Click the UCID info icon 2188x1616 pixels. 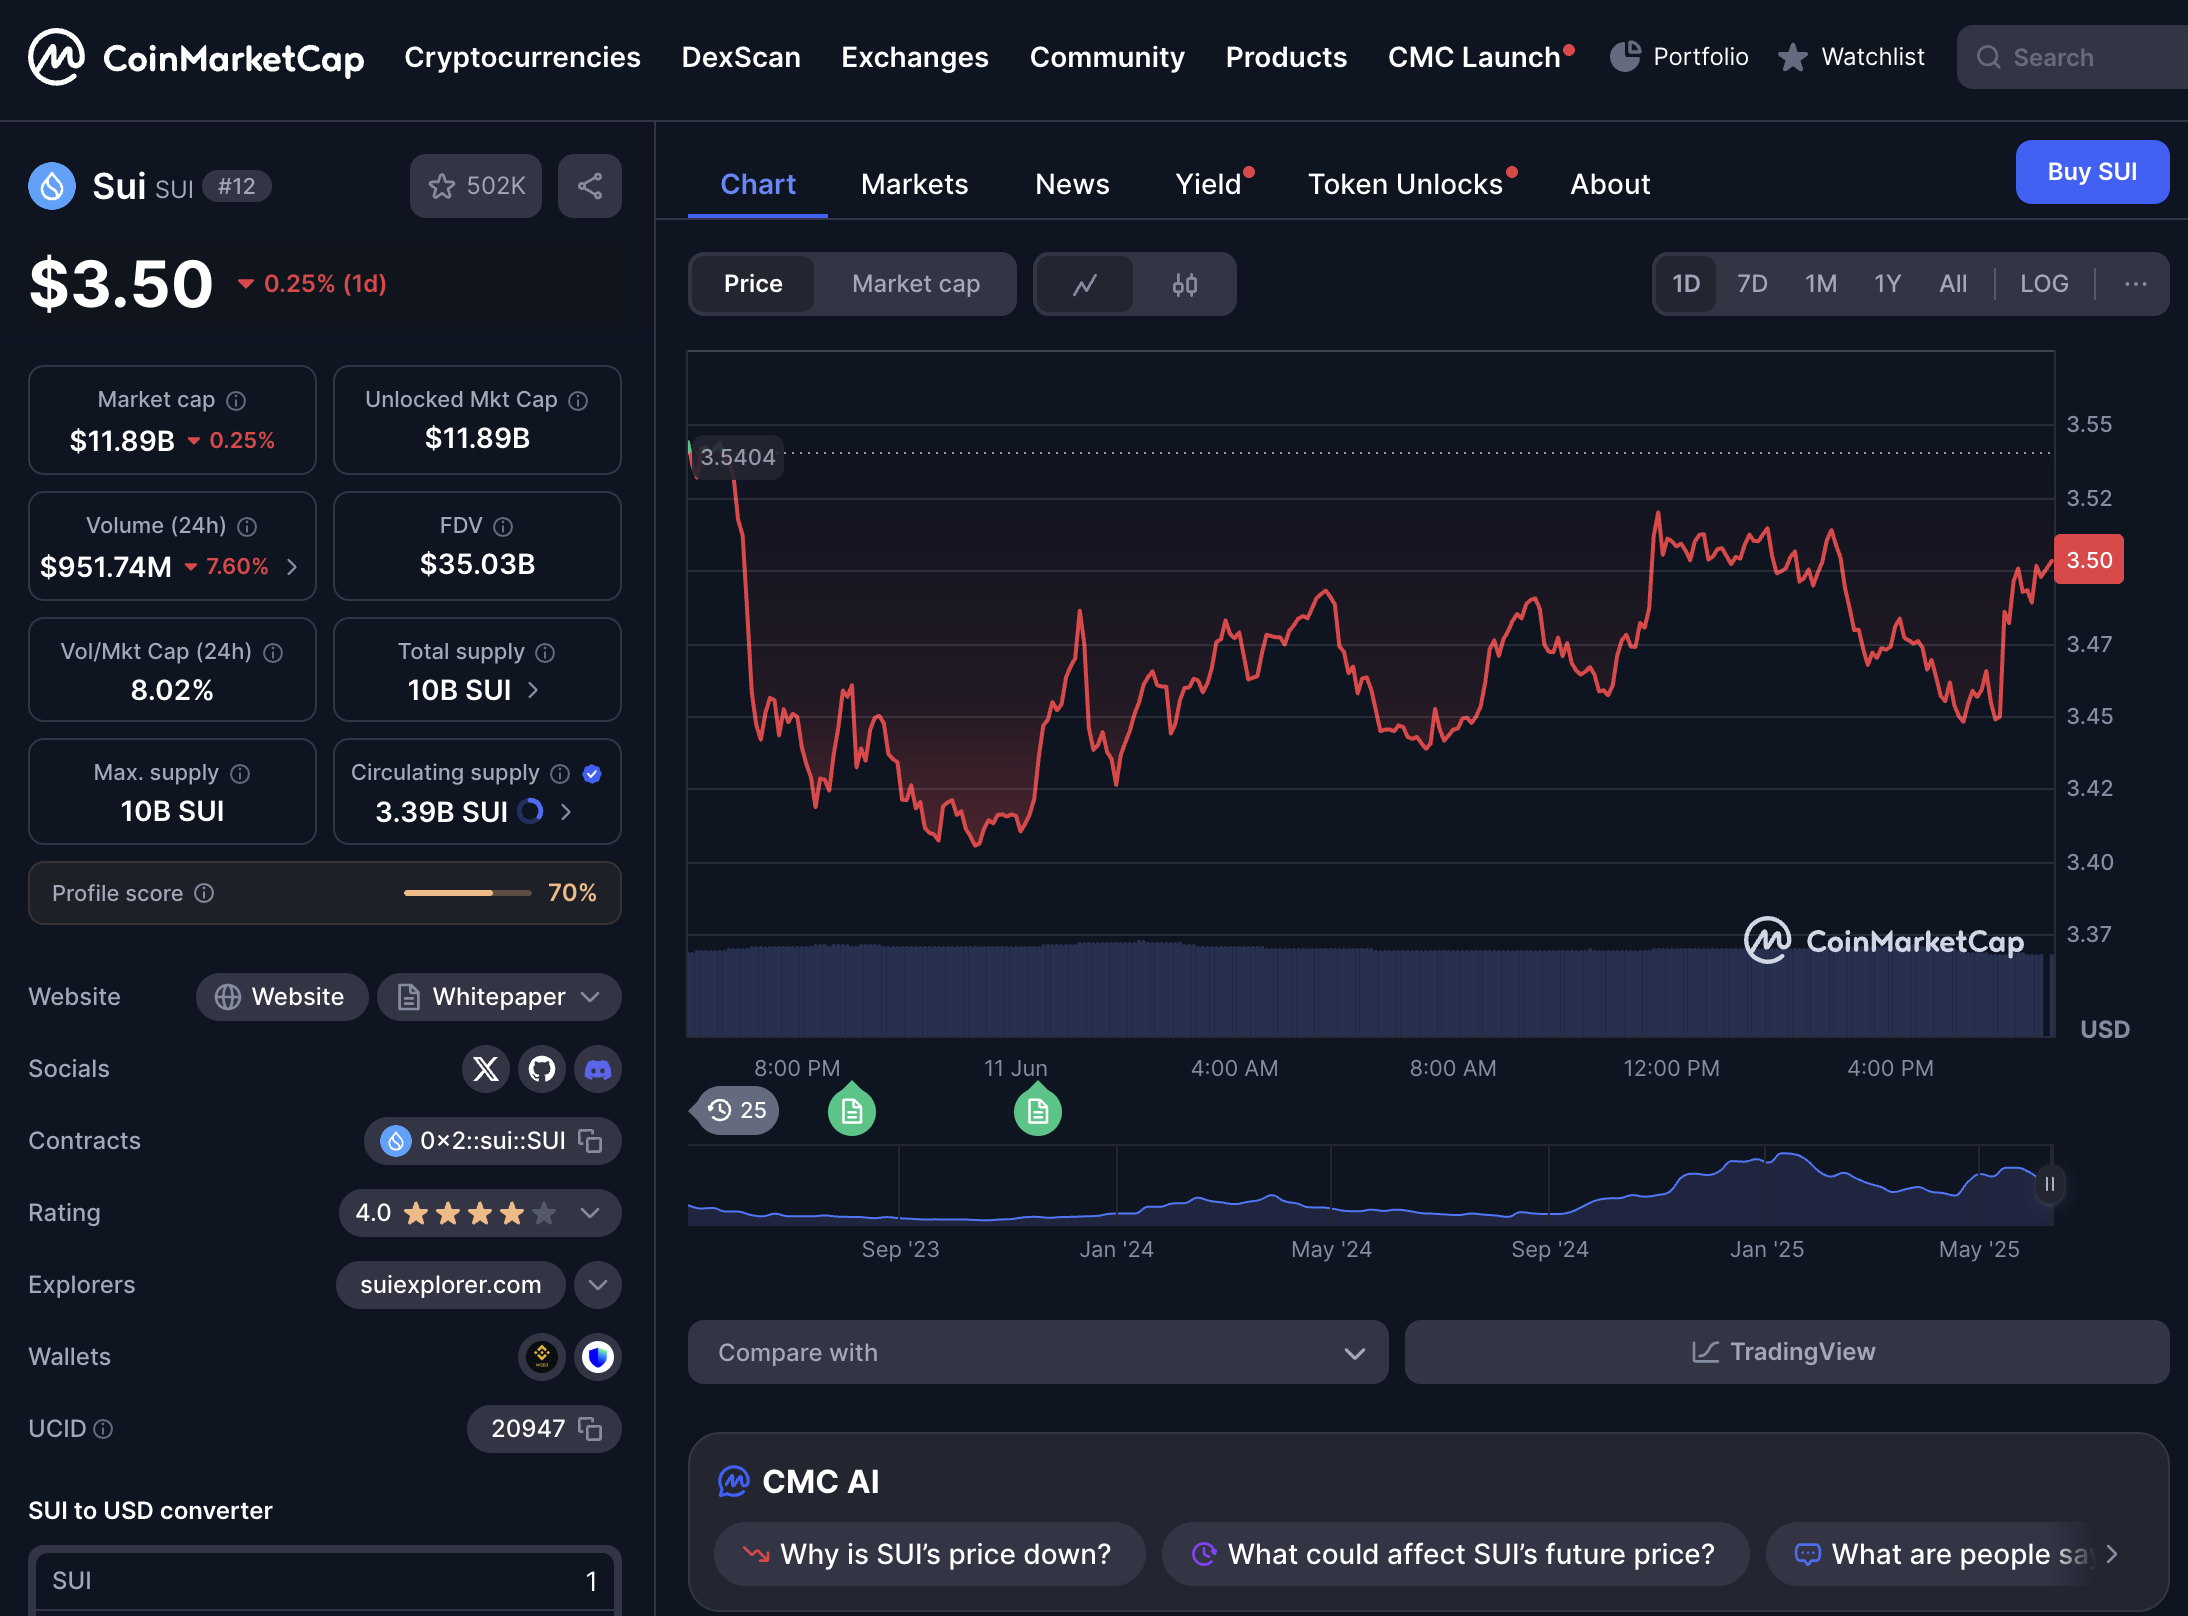[x=103, y=1429]
